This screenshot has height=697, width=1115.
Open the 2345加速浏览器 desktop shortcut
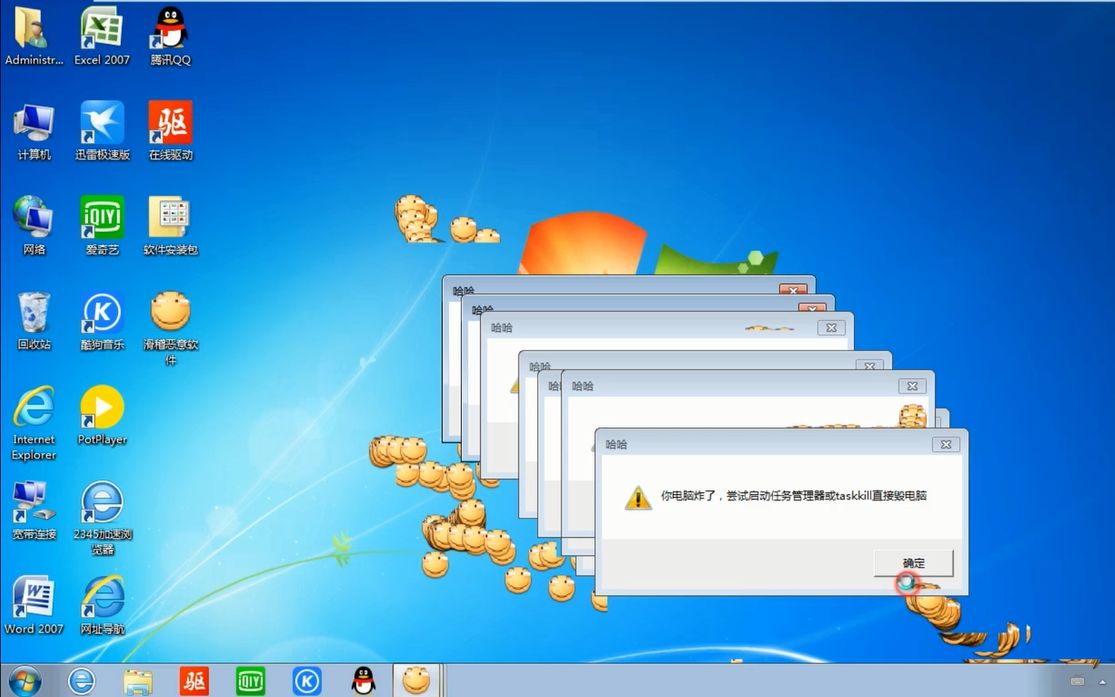click(102, 518)
